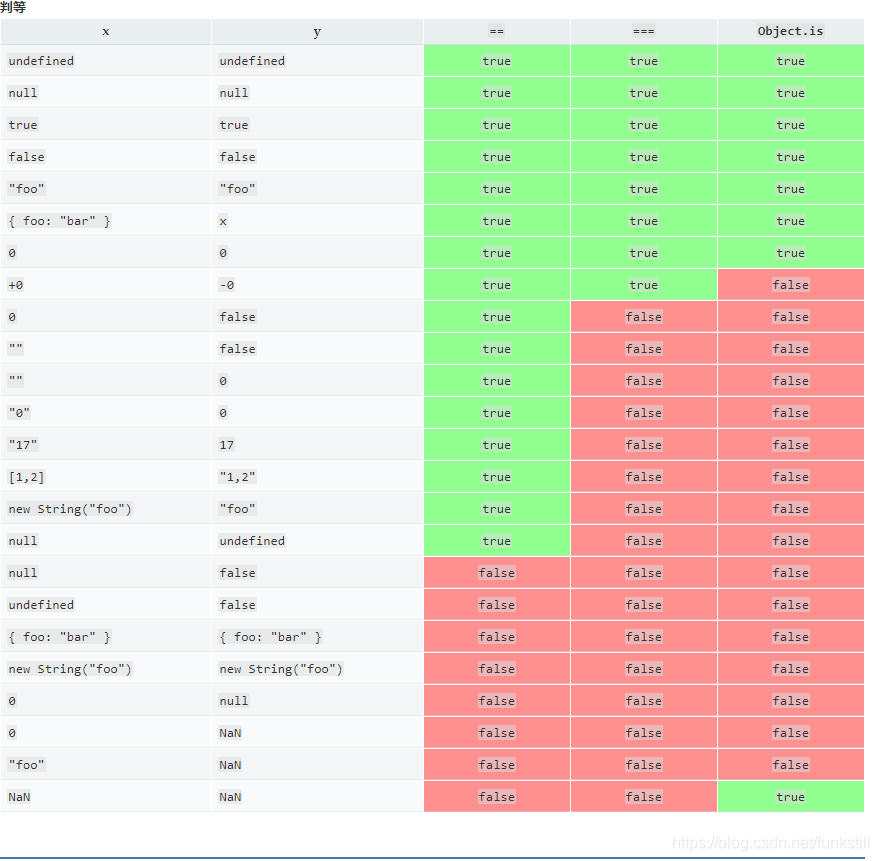Click x 'undefined' in the first row
This screenshot has height=861, width=879.
click(41, 61)
